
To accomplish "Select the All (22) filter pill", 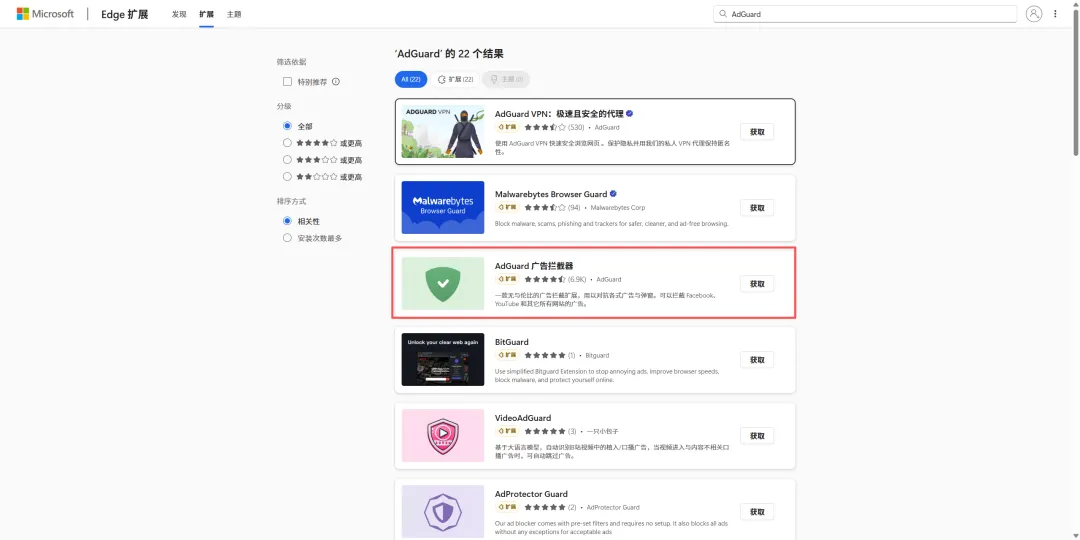I will [411, 79].
